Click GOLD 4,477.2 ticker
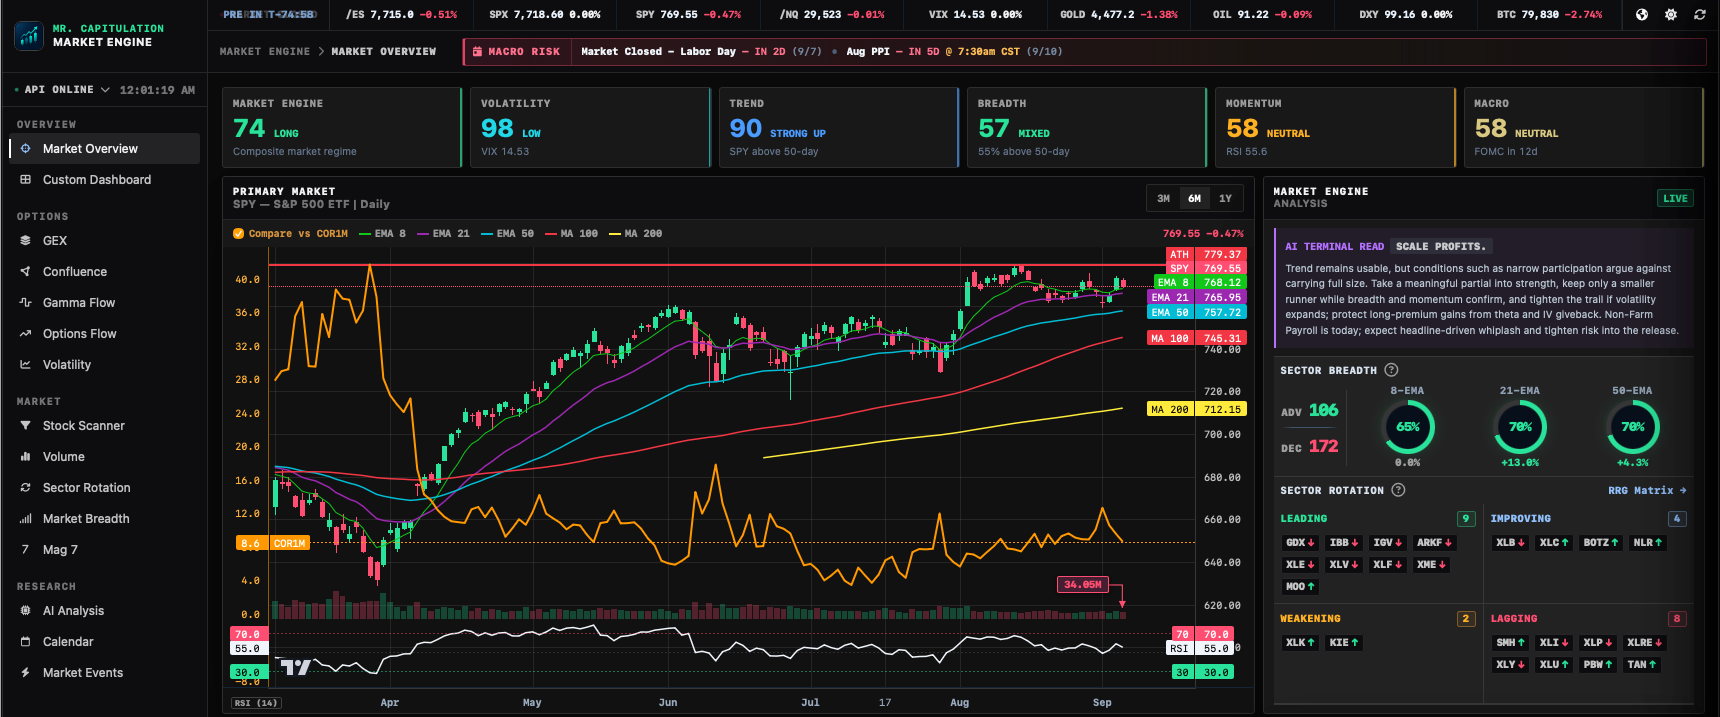1720x717 pixels. click(x=1119, y=14)
